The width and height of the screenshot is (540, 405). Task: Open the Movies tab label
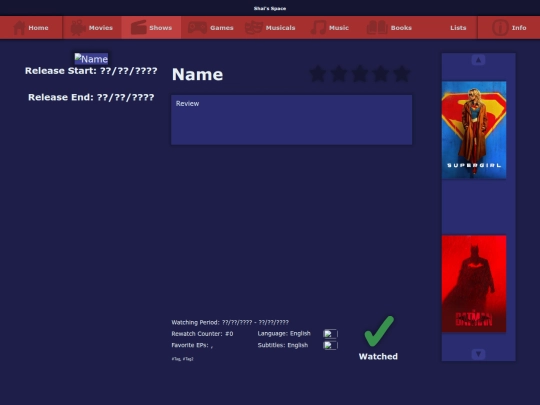[x=101, y=28]
